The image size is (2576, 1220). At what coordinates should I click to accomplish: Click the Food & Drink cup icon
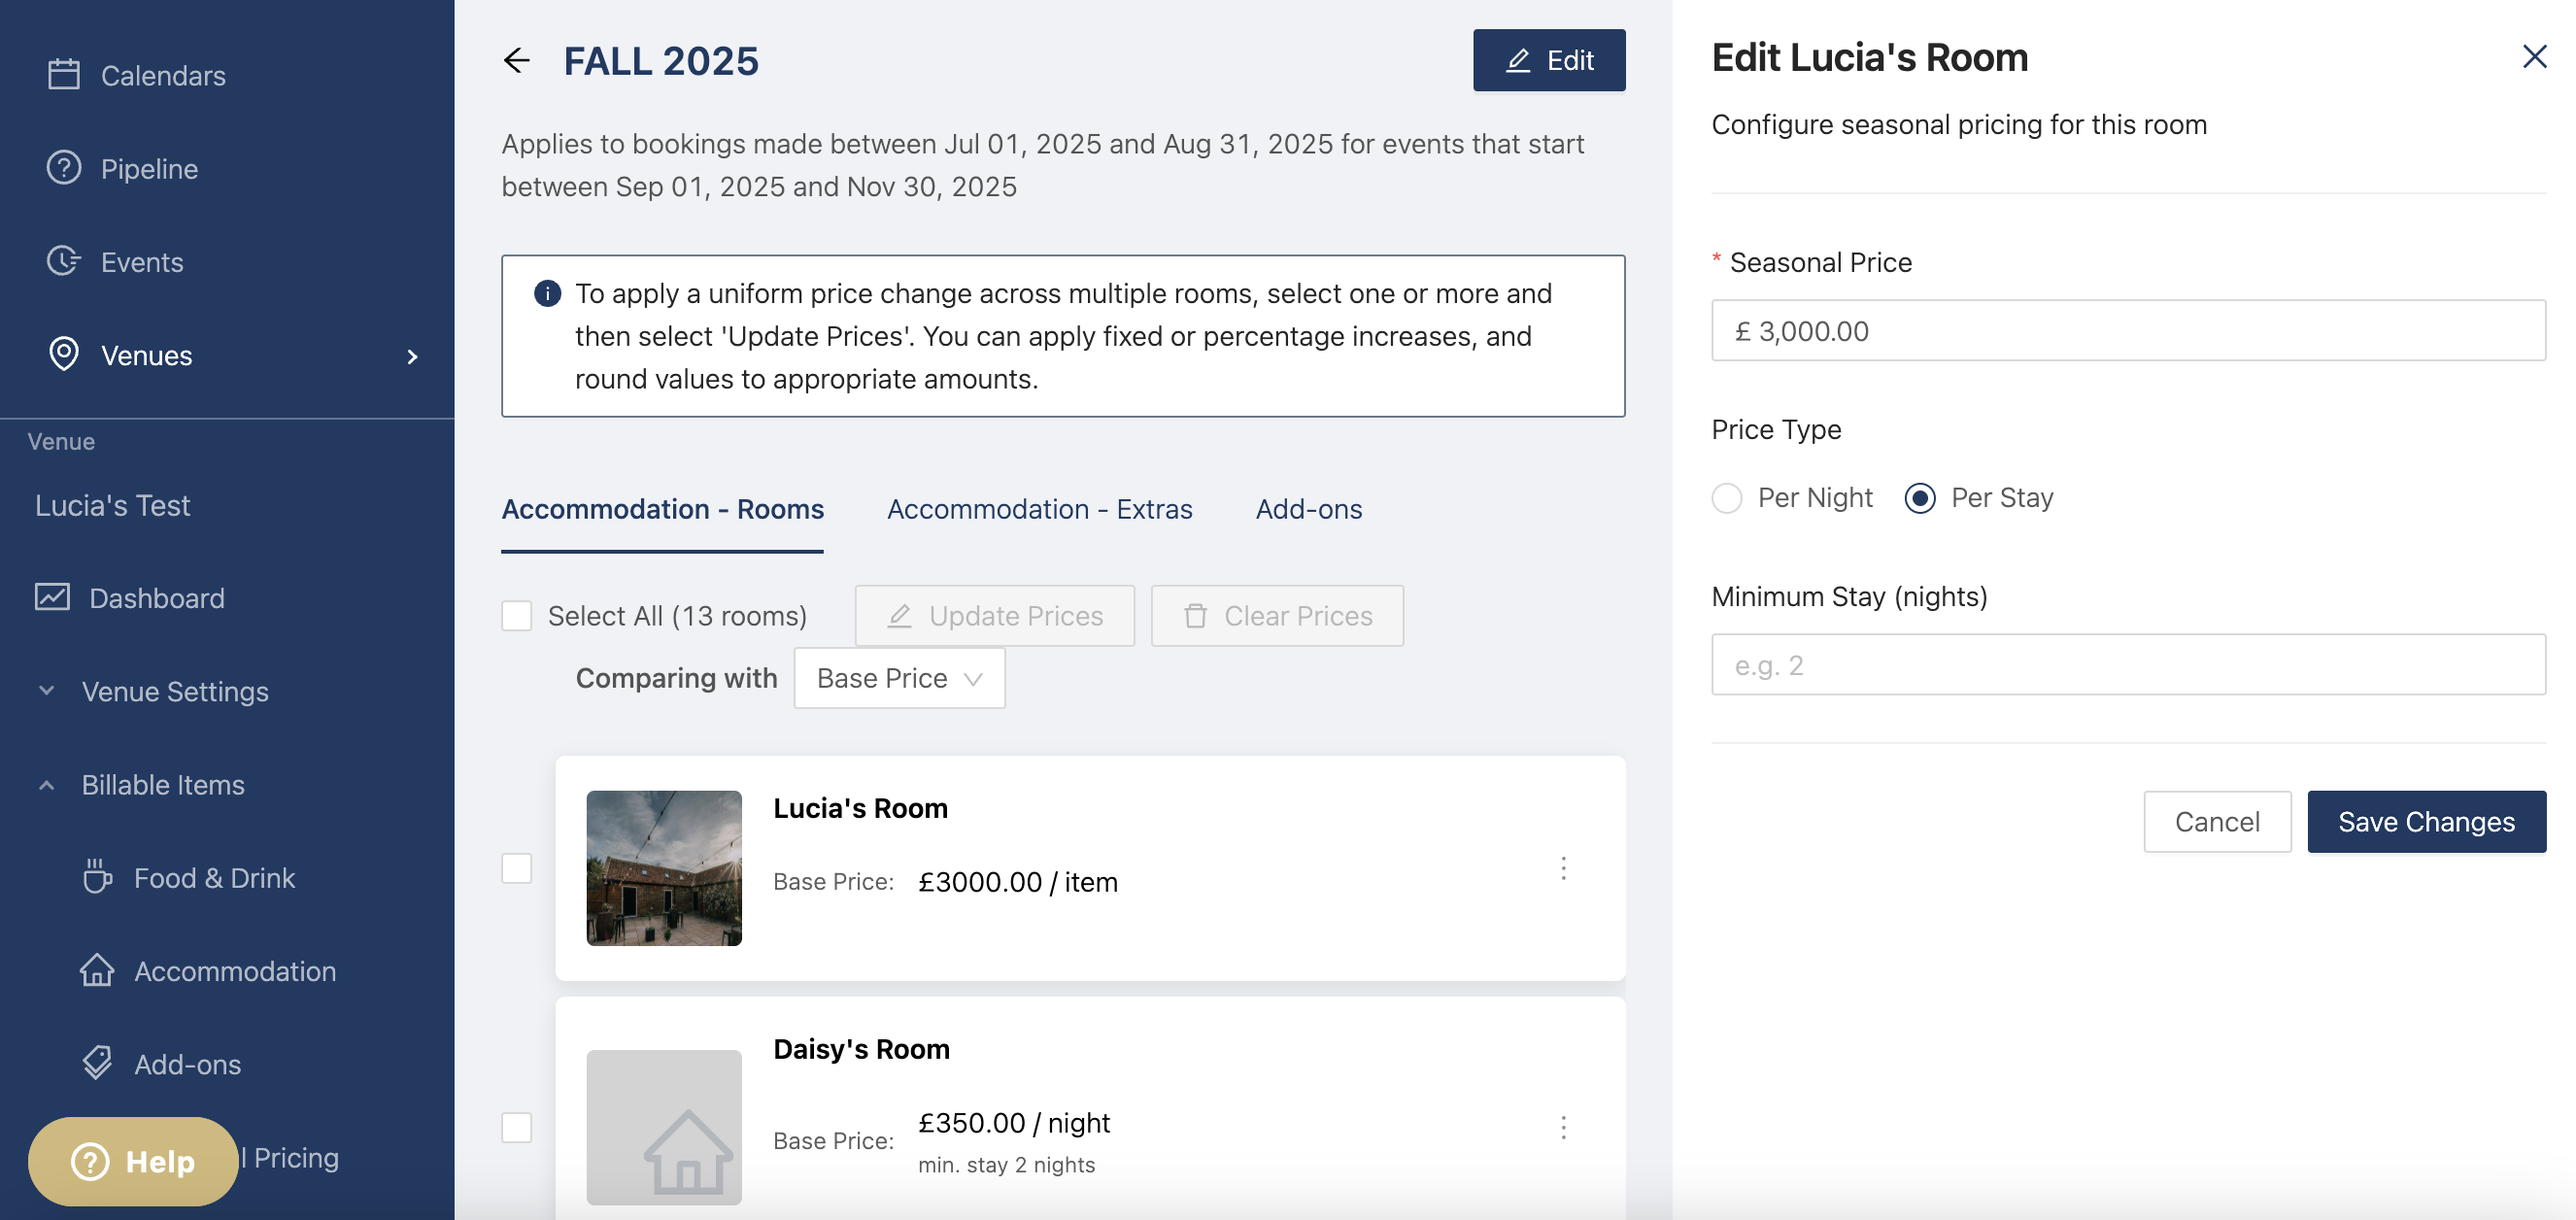click(x=97, y=876)
